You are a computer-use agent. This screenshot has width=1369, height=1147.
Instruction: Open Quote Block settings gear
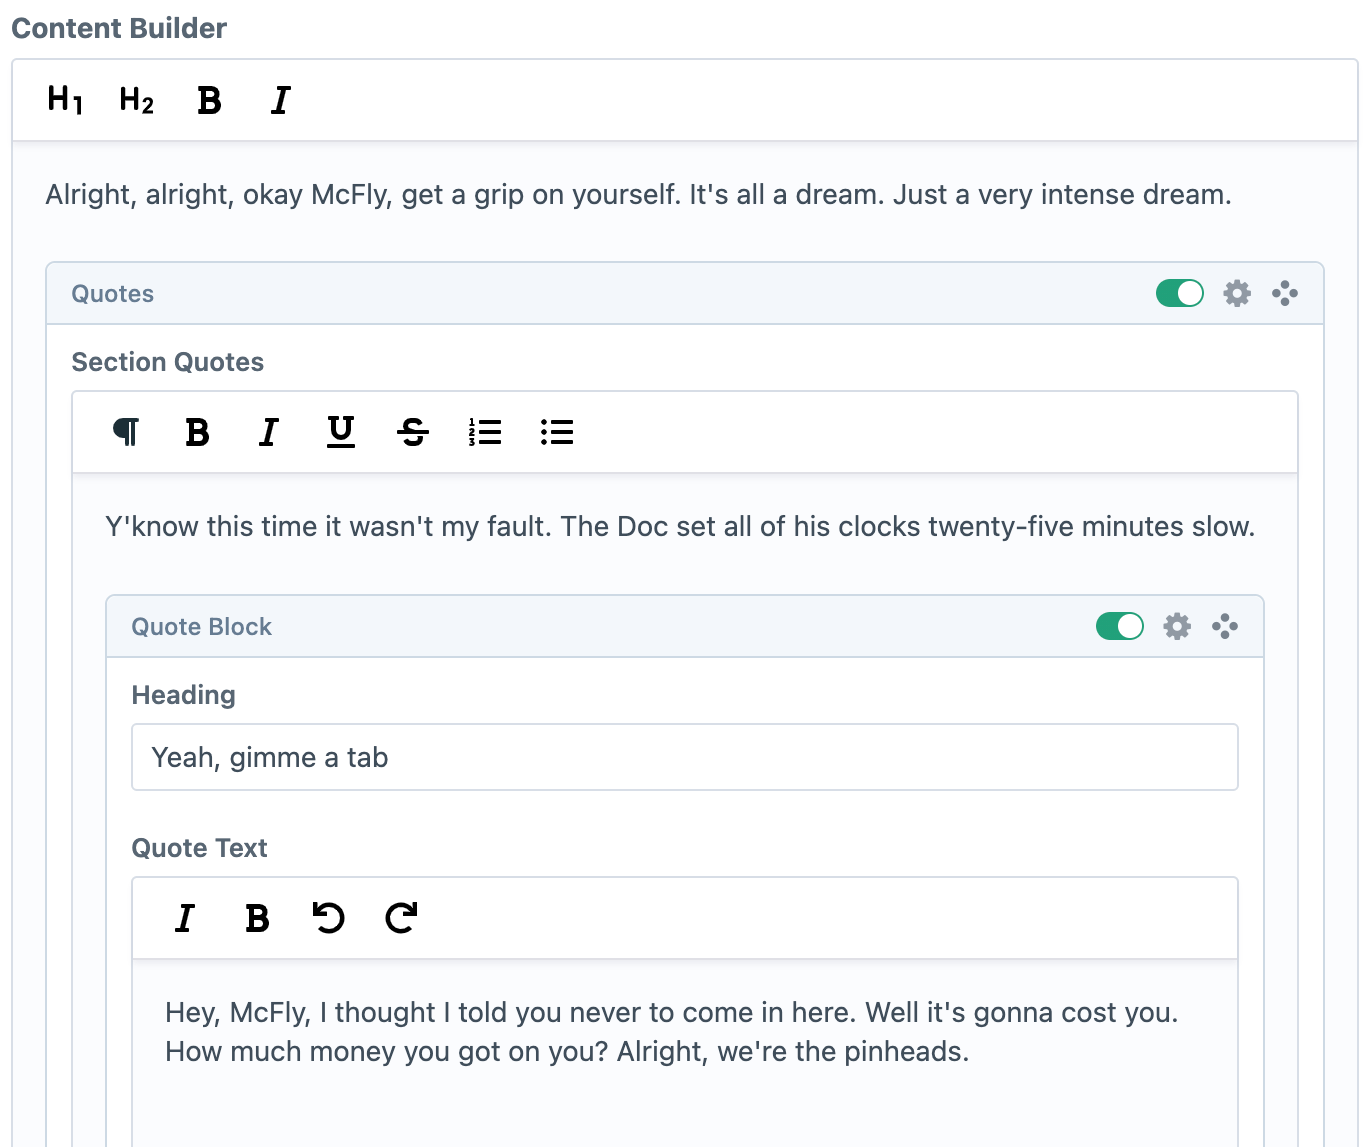1177,626
